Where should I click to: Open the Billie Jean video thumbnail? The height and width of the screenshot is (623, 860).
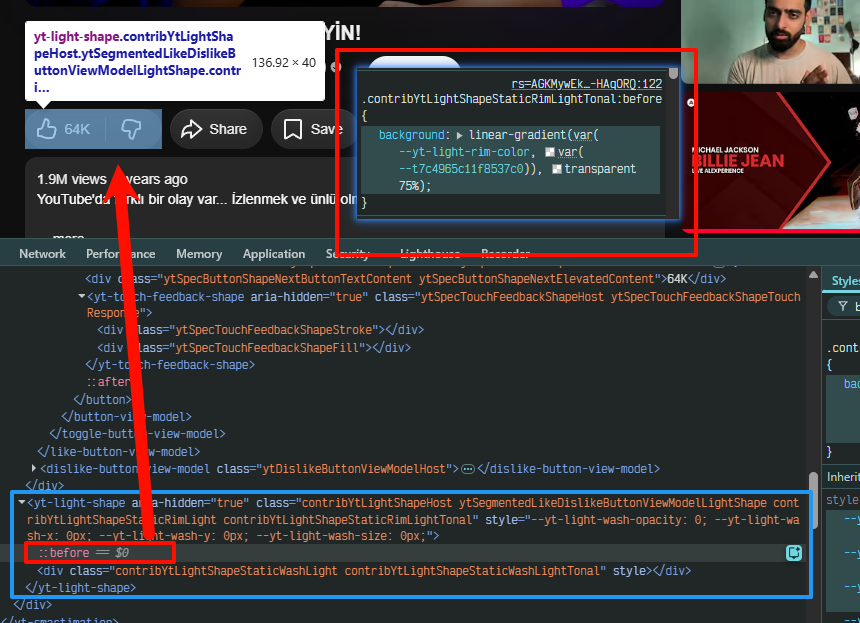tap(771, 160)
